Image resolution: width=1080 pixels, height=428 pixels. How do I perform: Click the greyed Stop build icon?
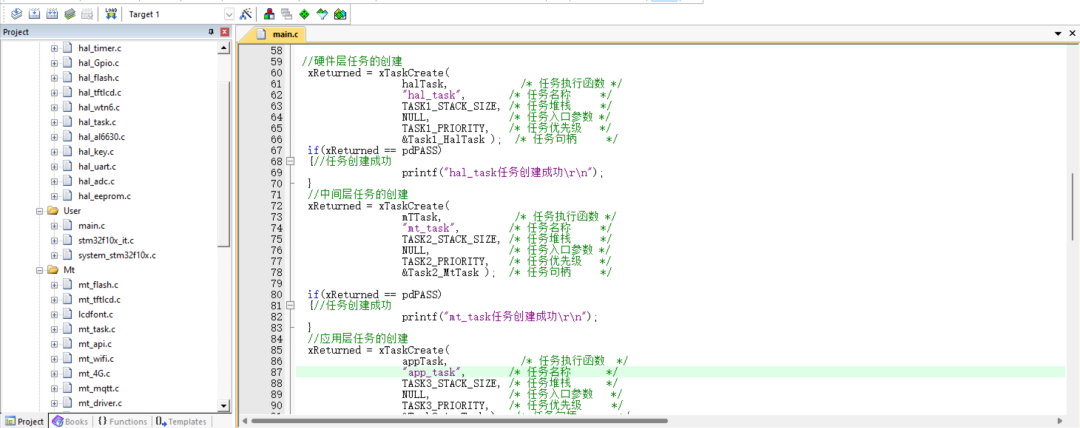tap(87, 14)
